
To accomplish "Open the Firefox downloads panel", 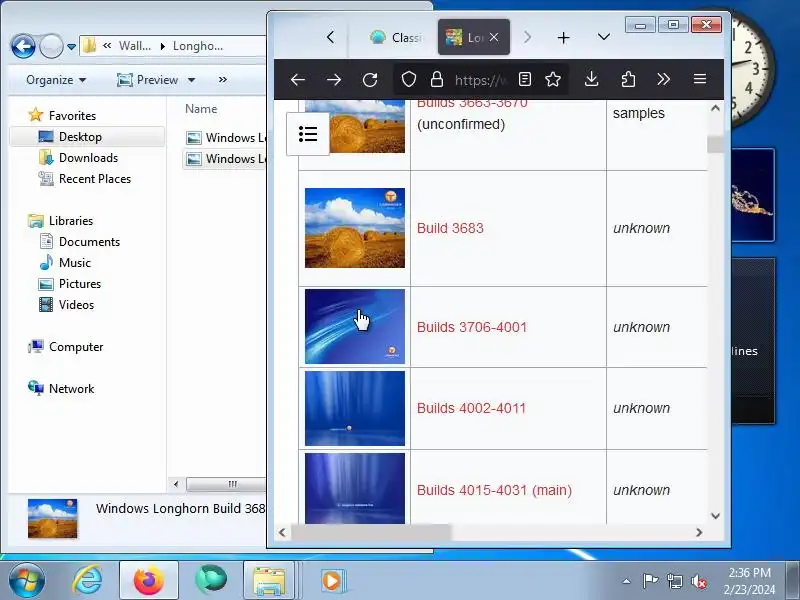I will [591, 79].
